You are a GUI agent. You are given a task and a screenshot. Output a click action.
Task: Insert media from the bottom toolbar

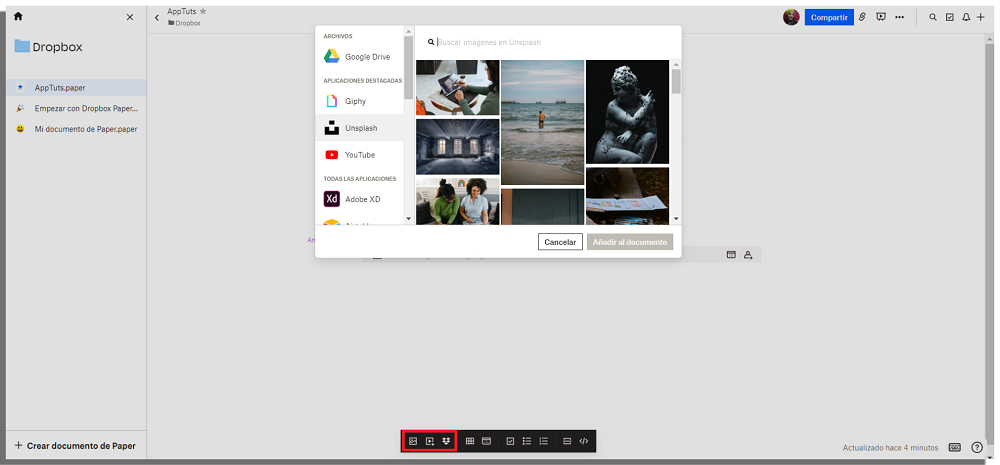click(x=430, y=441)
